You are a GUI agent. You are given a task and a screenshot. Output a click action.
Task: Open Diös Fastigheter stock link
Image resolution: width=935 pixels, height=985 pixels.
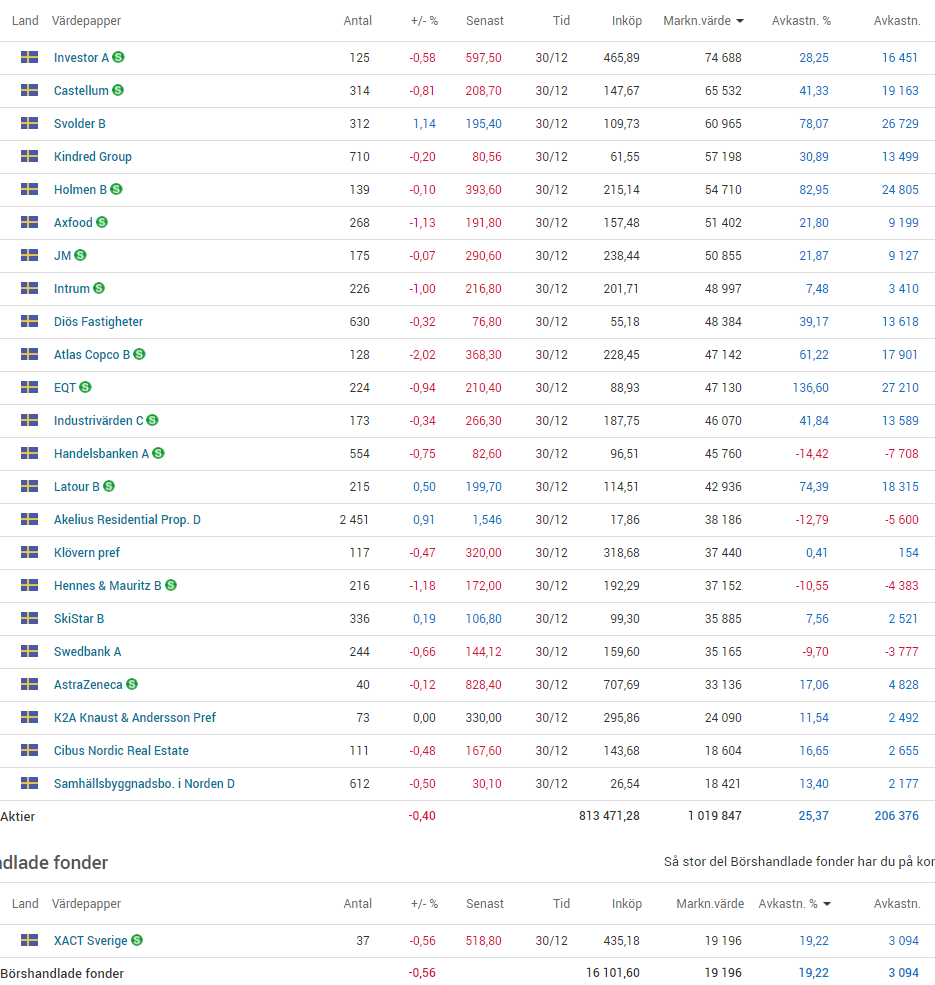tap(99, 322)
